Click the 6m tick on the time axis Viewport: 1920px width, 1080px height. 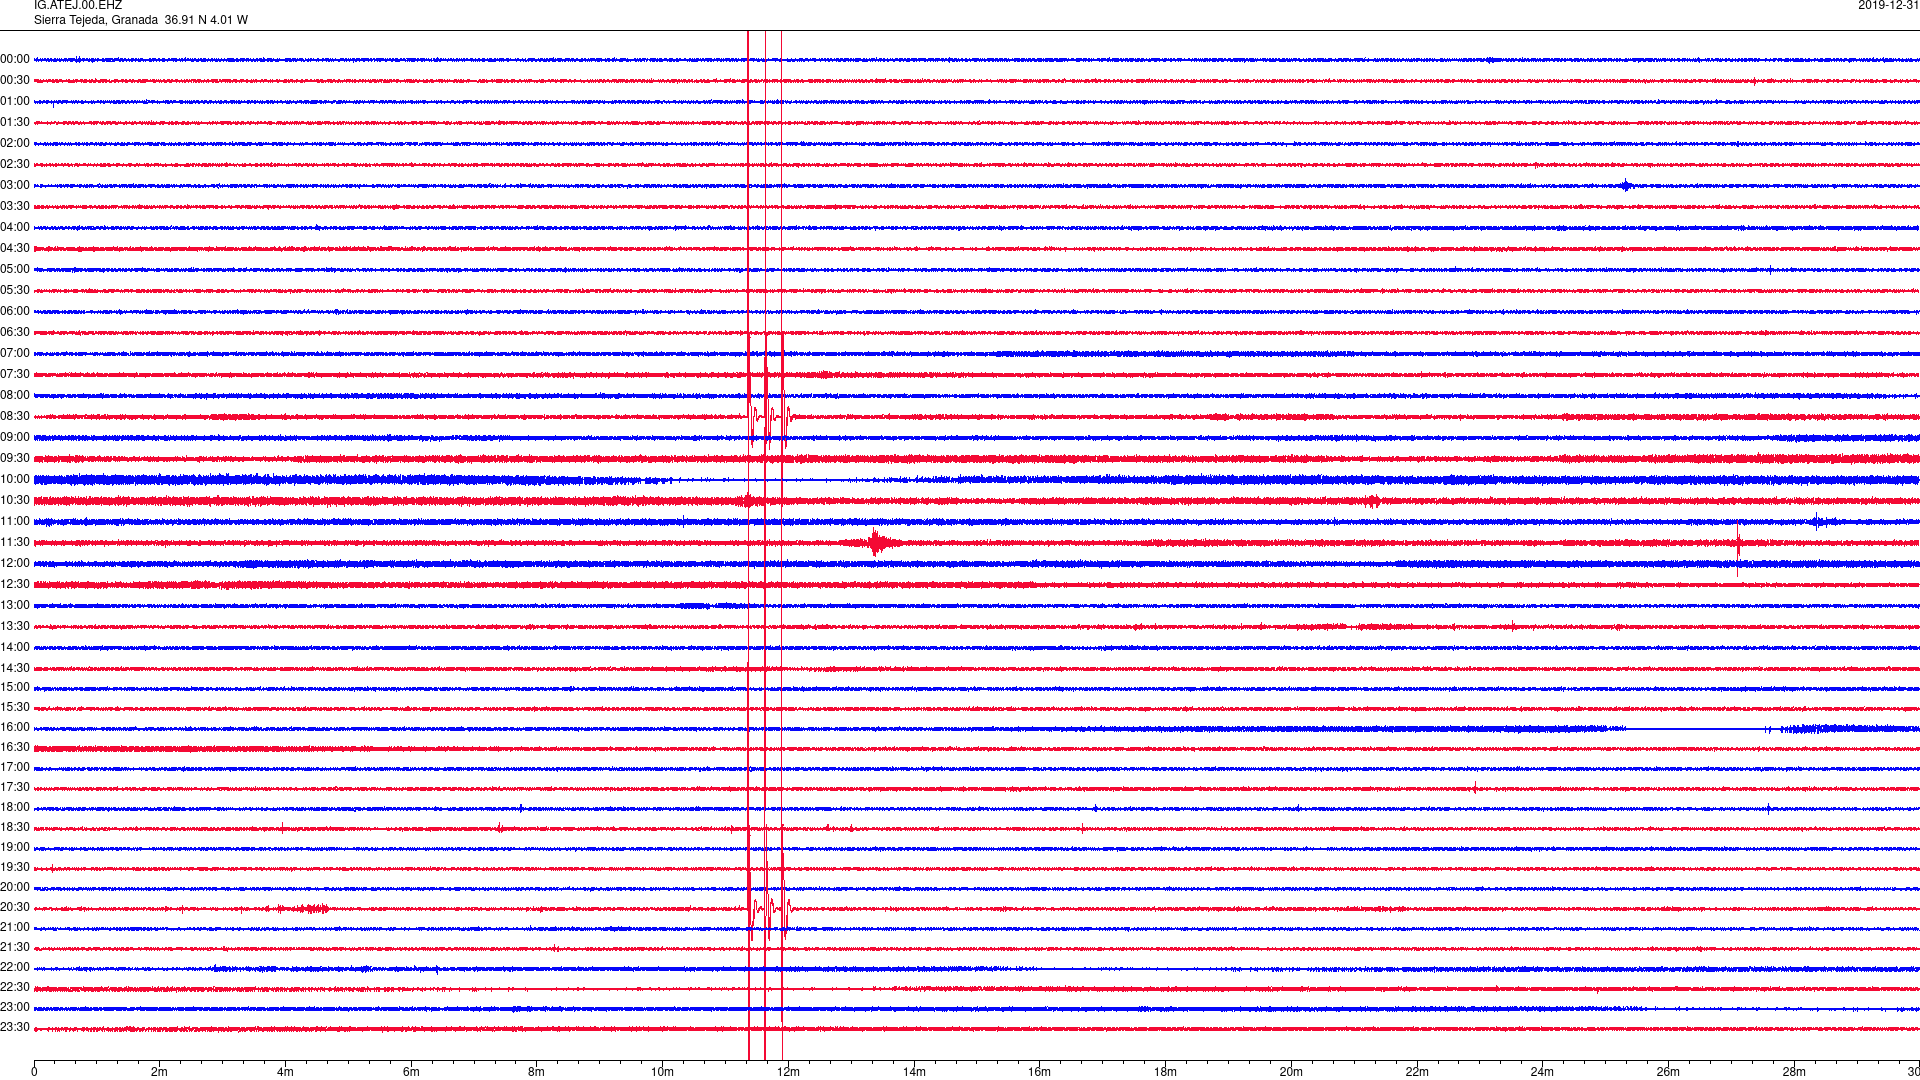(411, 1072)
